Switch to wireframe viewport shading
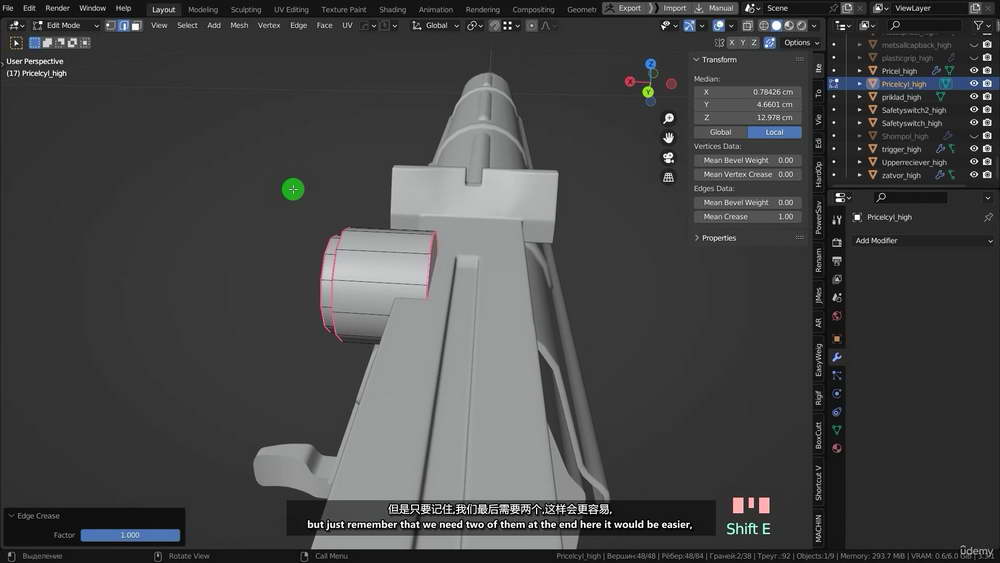The height and width of the screenshot is (563, 1000). [x=763, y=26]
